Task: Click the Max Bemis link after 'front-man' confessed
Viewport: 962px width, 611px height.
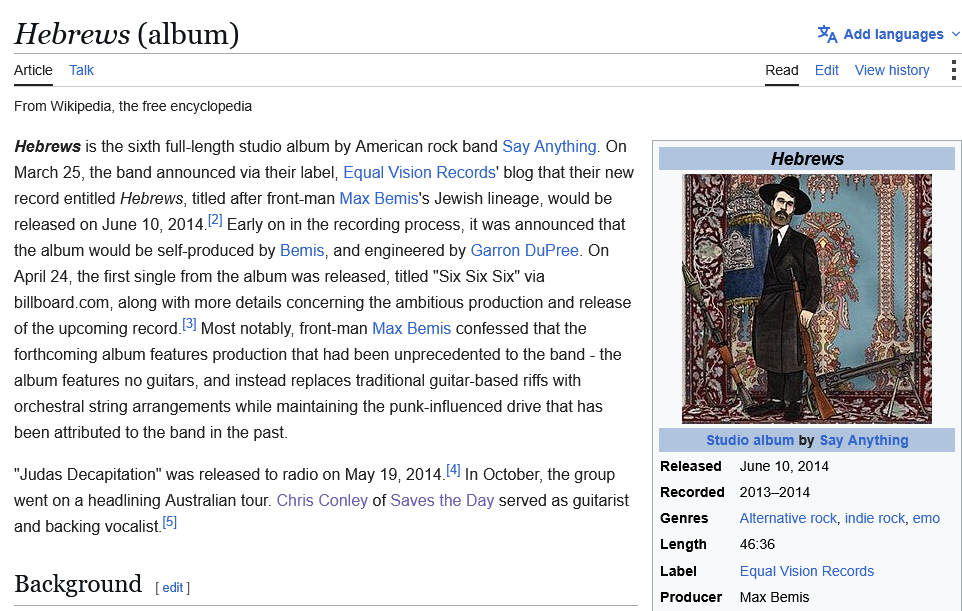Action: pos(412,328)
